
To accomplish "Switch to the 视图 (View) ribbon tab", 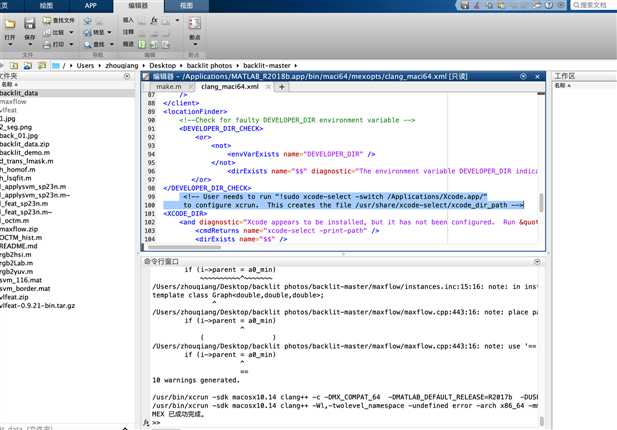I will click(186, 6).
